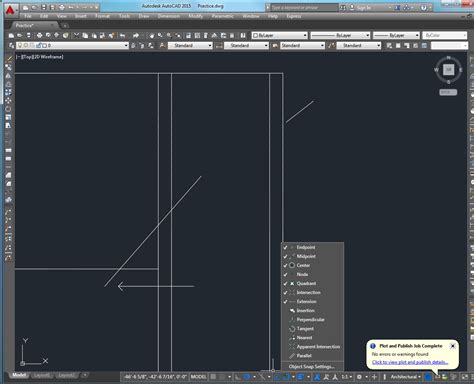Select the Offset tool
Viewport: 474px width, 384px height.
click(x=8, y=84)
